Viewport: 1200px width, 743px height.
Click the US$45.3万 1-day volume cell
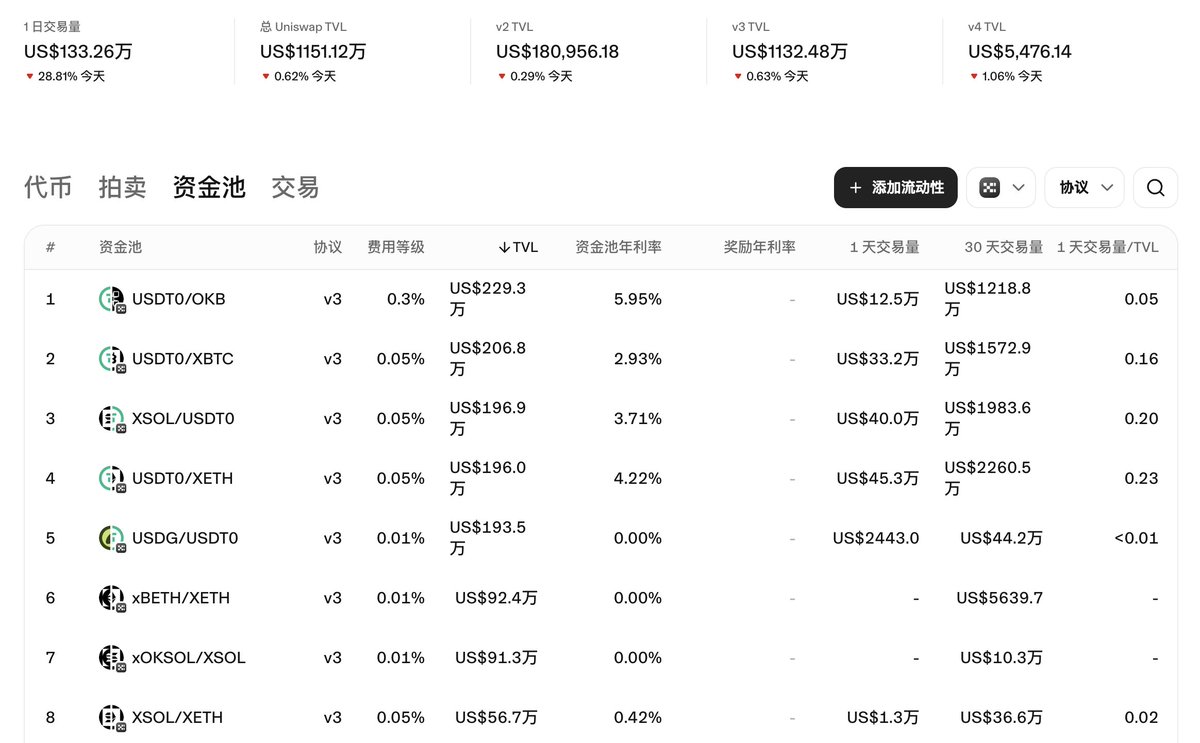click(x=878, y=479)
